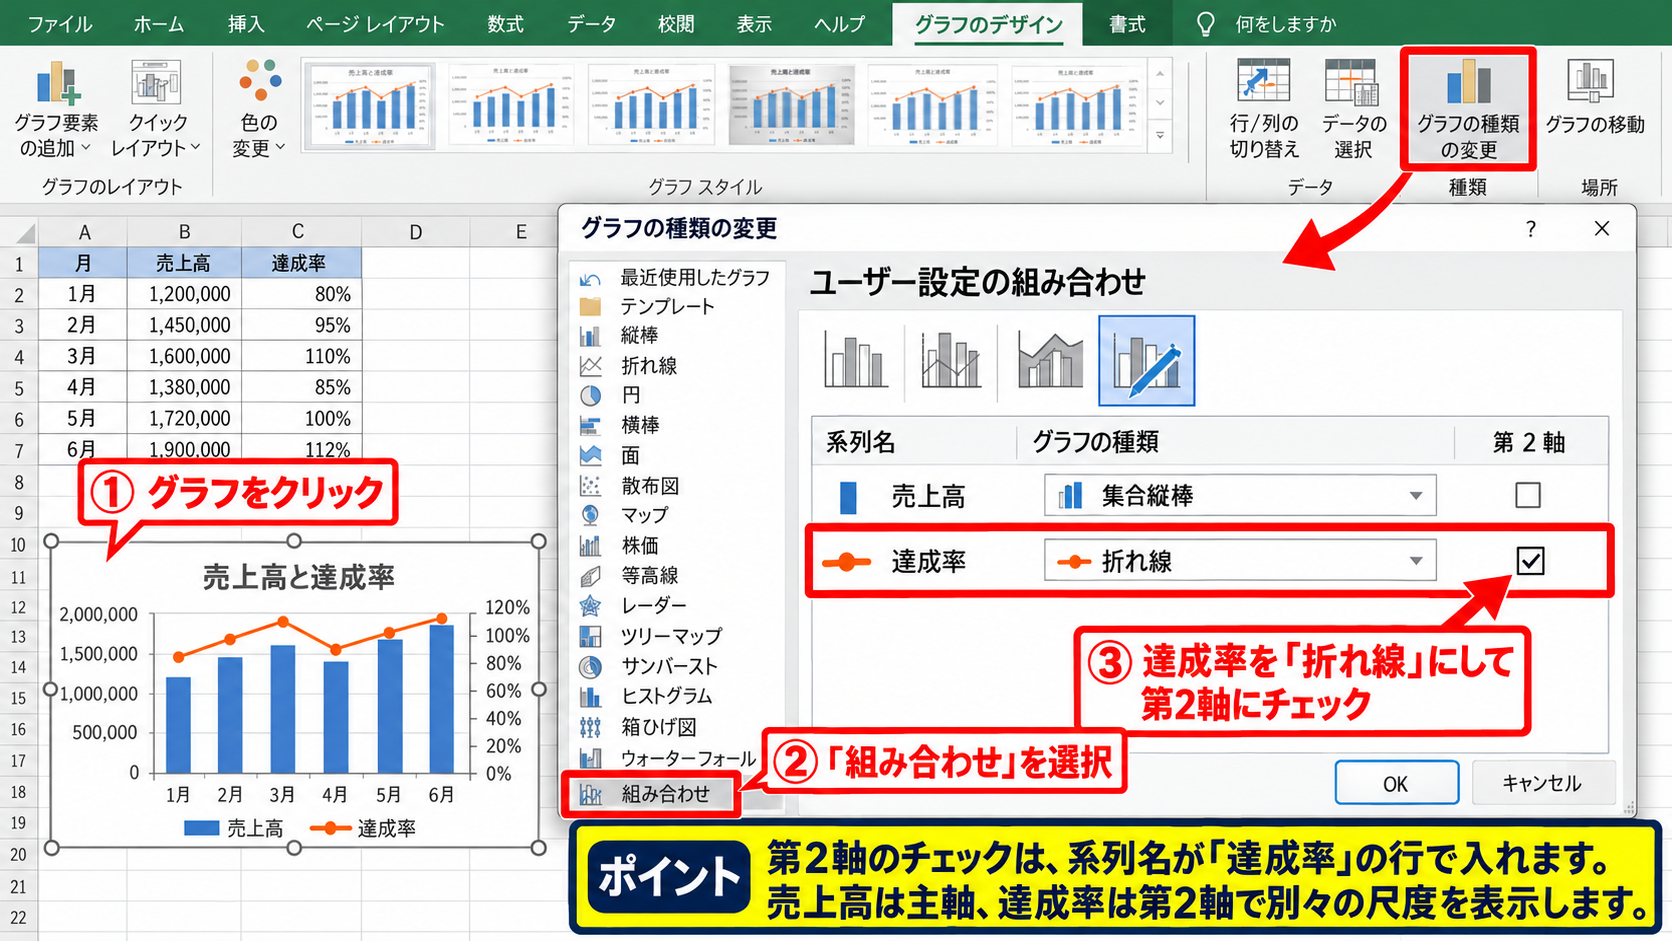
Task: Switch to the 書式 tab
Action: [1127, 24]
